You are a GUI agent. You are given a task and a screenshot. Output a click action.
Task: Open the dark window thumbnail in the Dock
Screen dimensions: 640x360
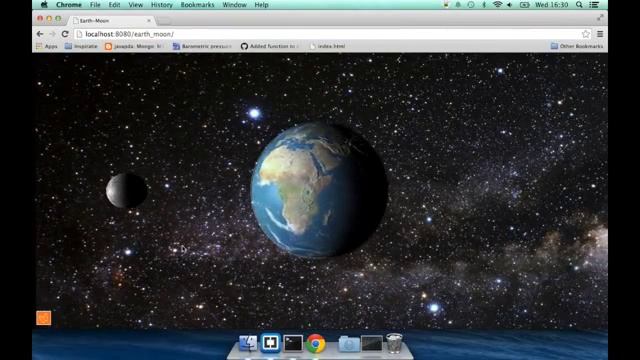click(x=372, y=344)
